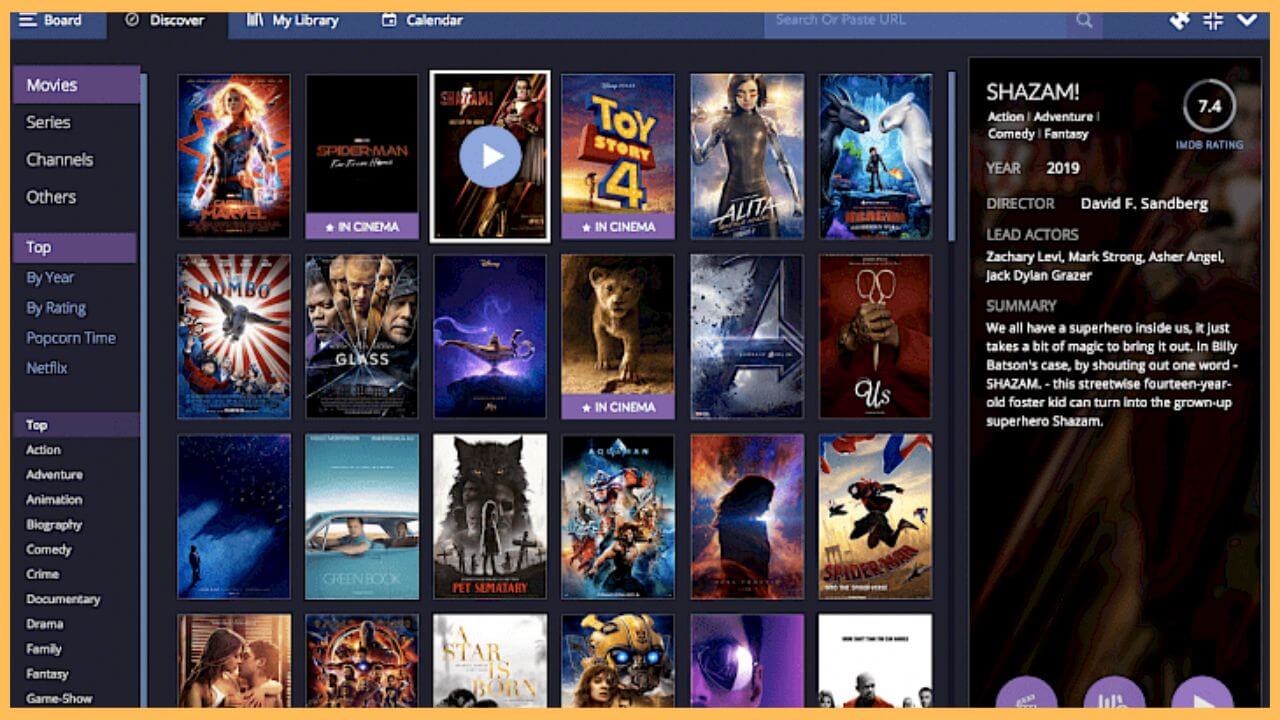Switch to the Discover tab
1280x720 pixels.
(x=168, y=20)
